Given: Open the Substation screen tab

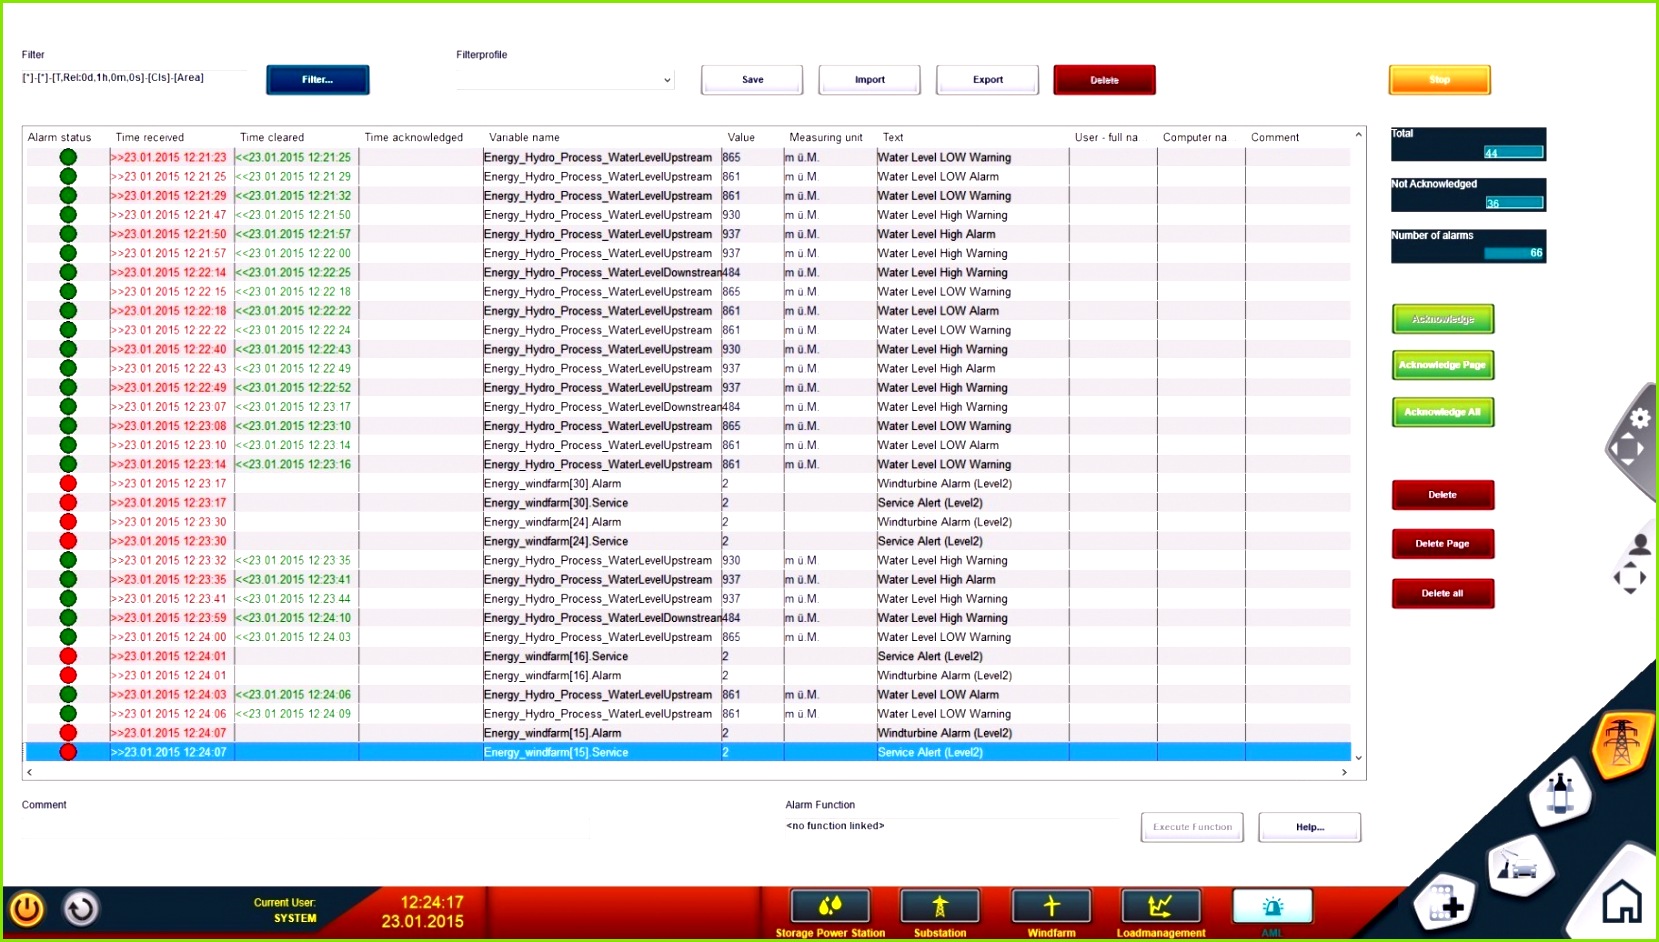Looking at the screenshot, I should click(940, 907).
